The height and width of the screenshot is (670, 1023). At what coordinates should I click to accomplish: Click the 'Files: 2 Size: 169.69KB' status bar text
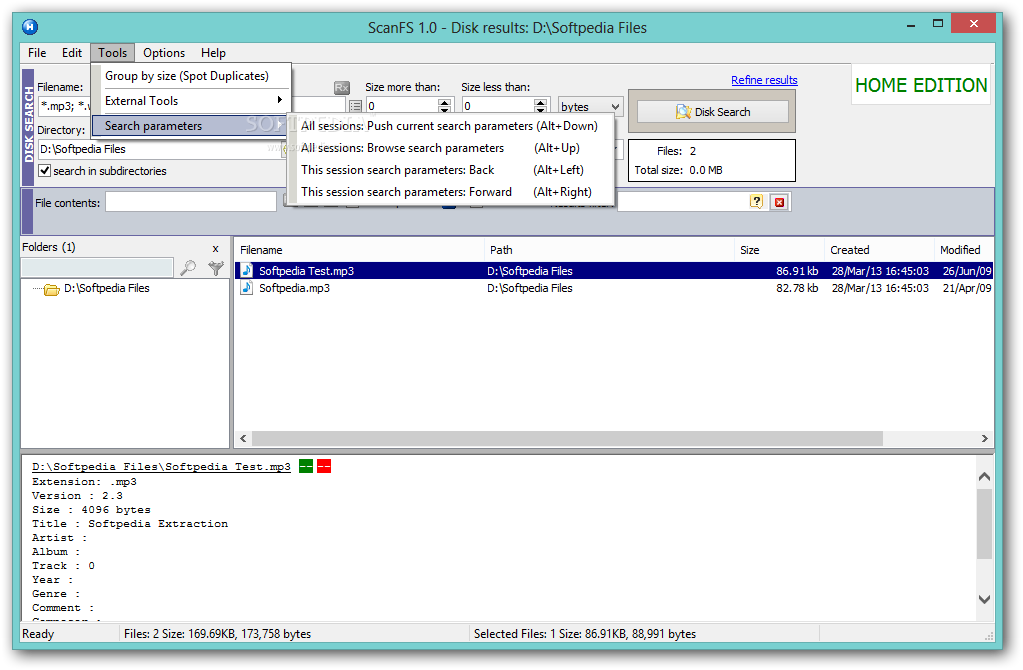(x=217, y=633)
